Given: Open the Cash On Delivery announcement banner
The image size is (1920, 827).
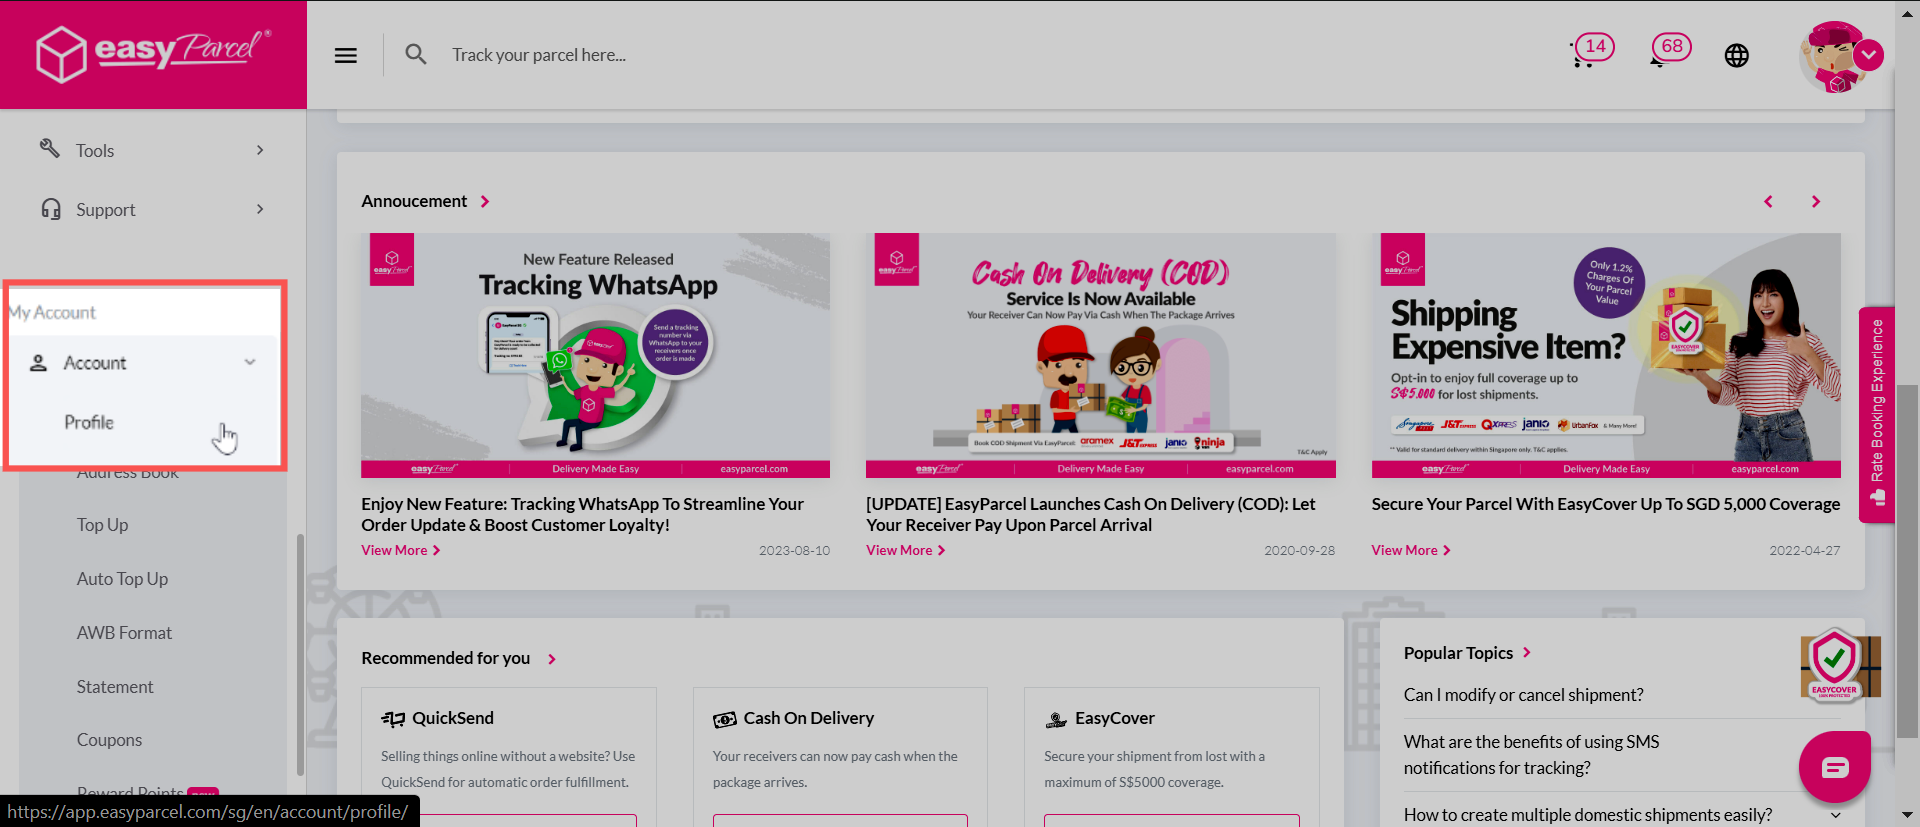Looking at the screenshot, I should pyautogui.click(x=1100, y=356).
